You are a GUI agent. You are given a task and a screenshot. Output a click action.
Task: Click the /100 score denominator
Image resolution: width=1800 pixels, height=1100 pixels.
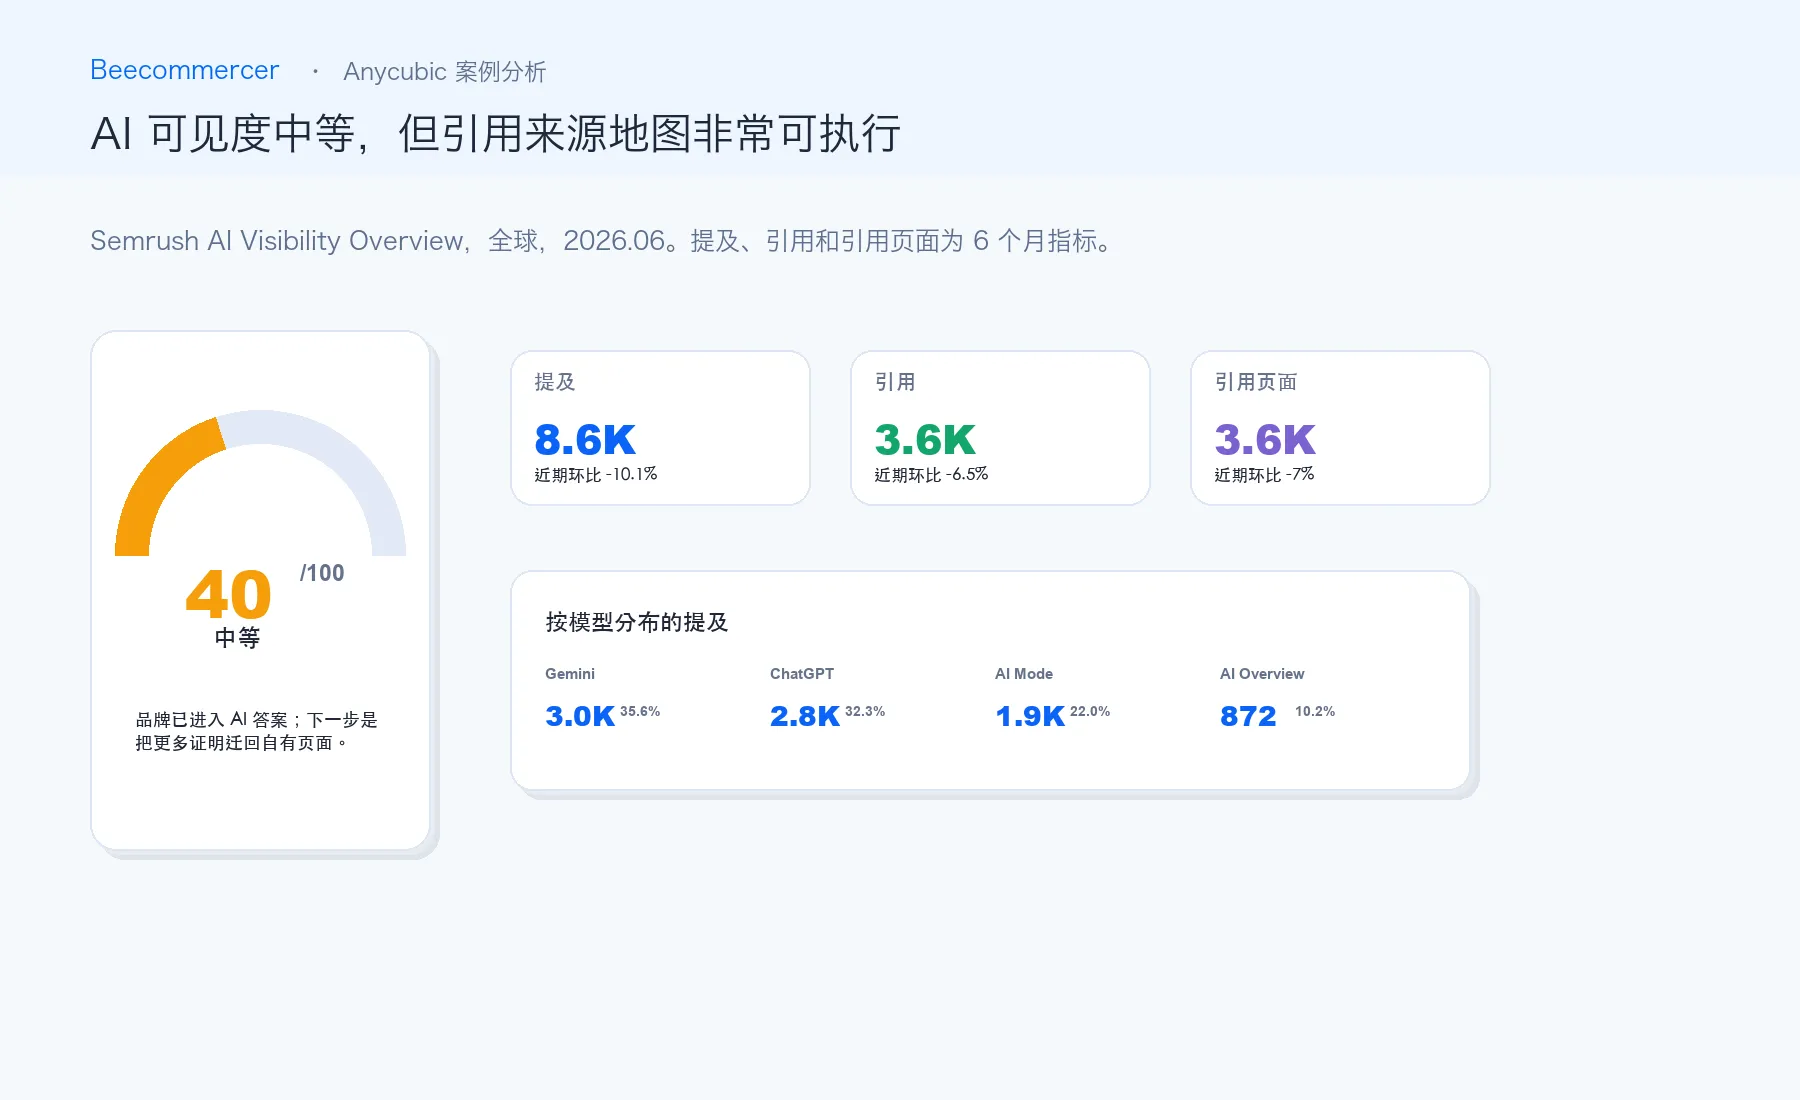[x=322, y=573]
